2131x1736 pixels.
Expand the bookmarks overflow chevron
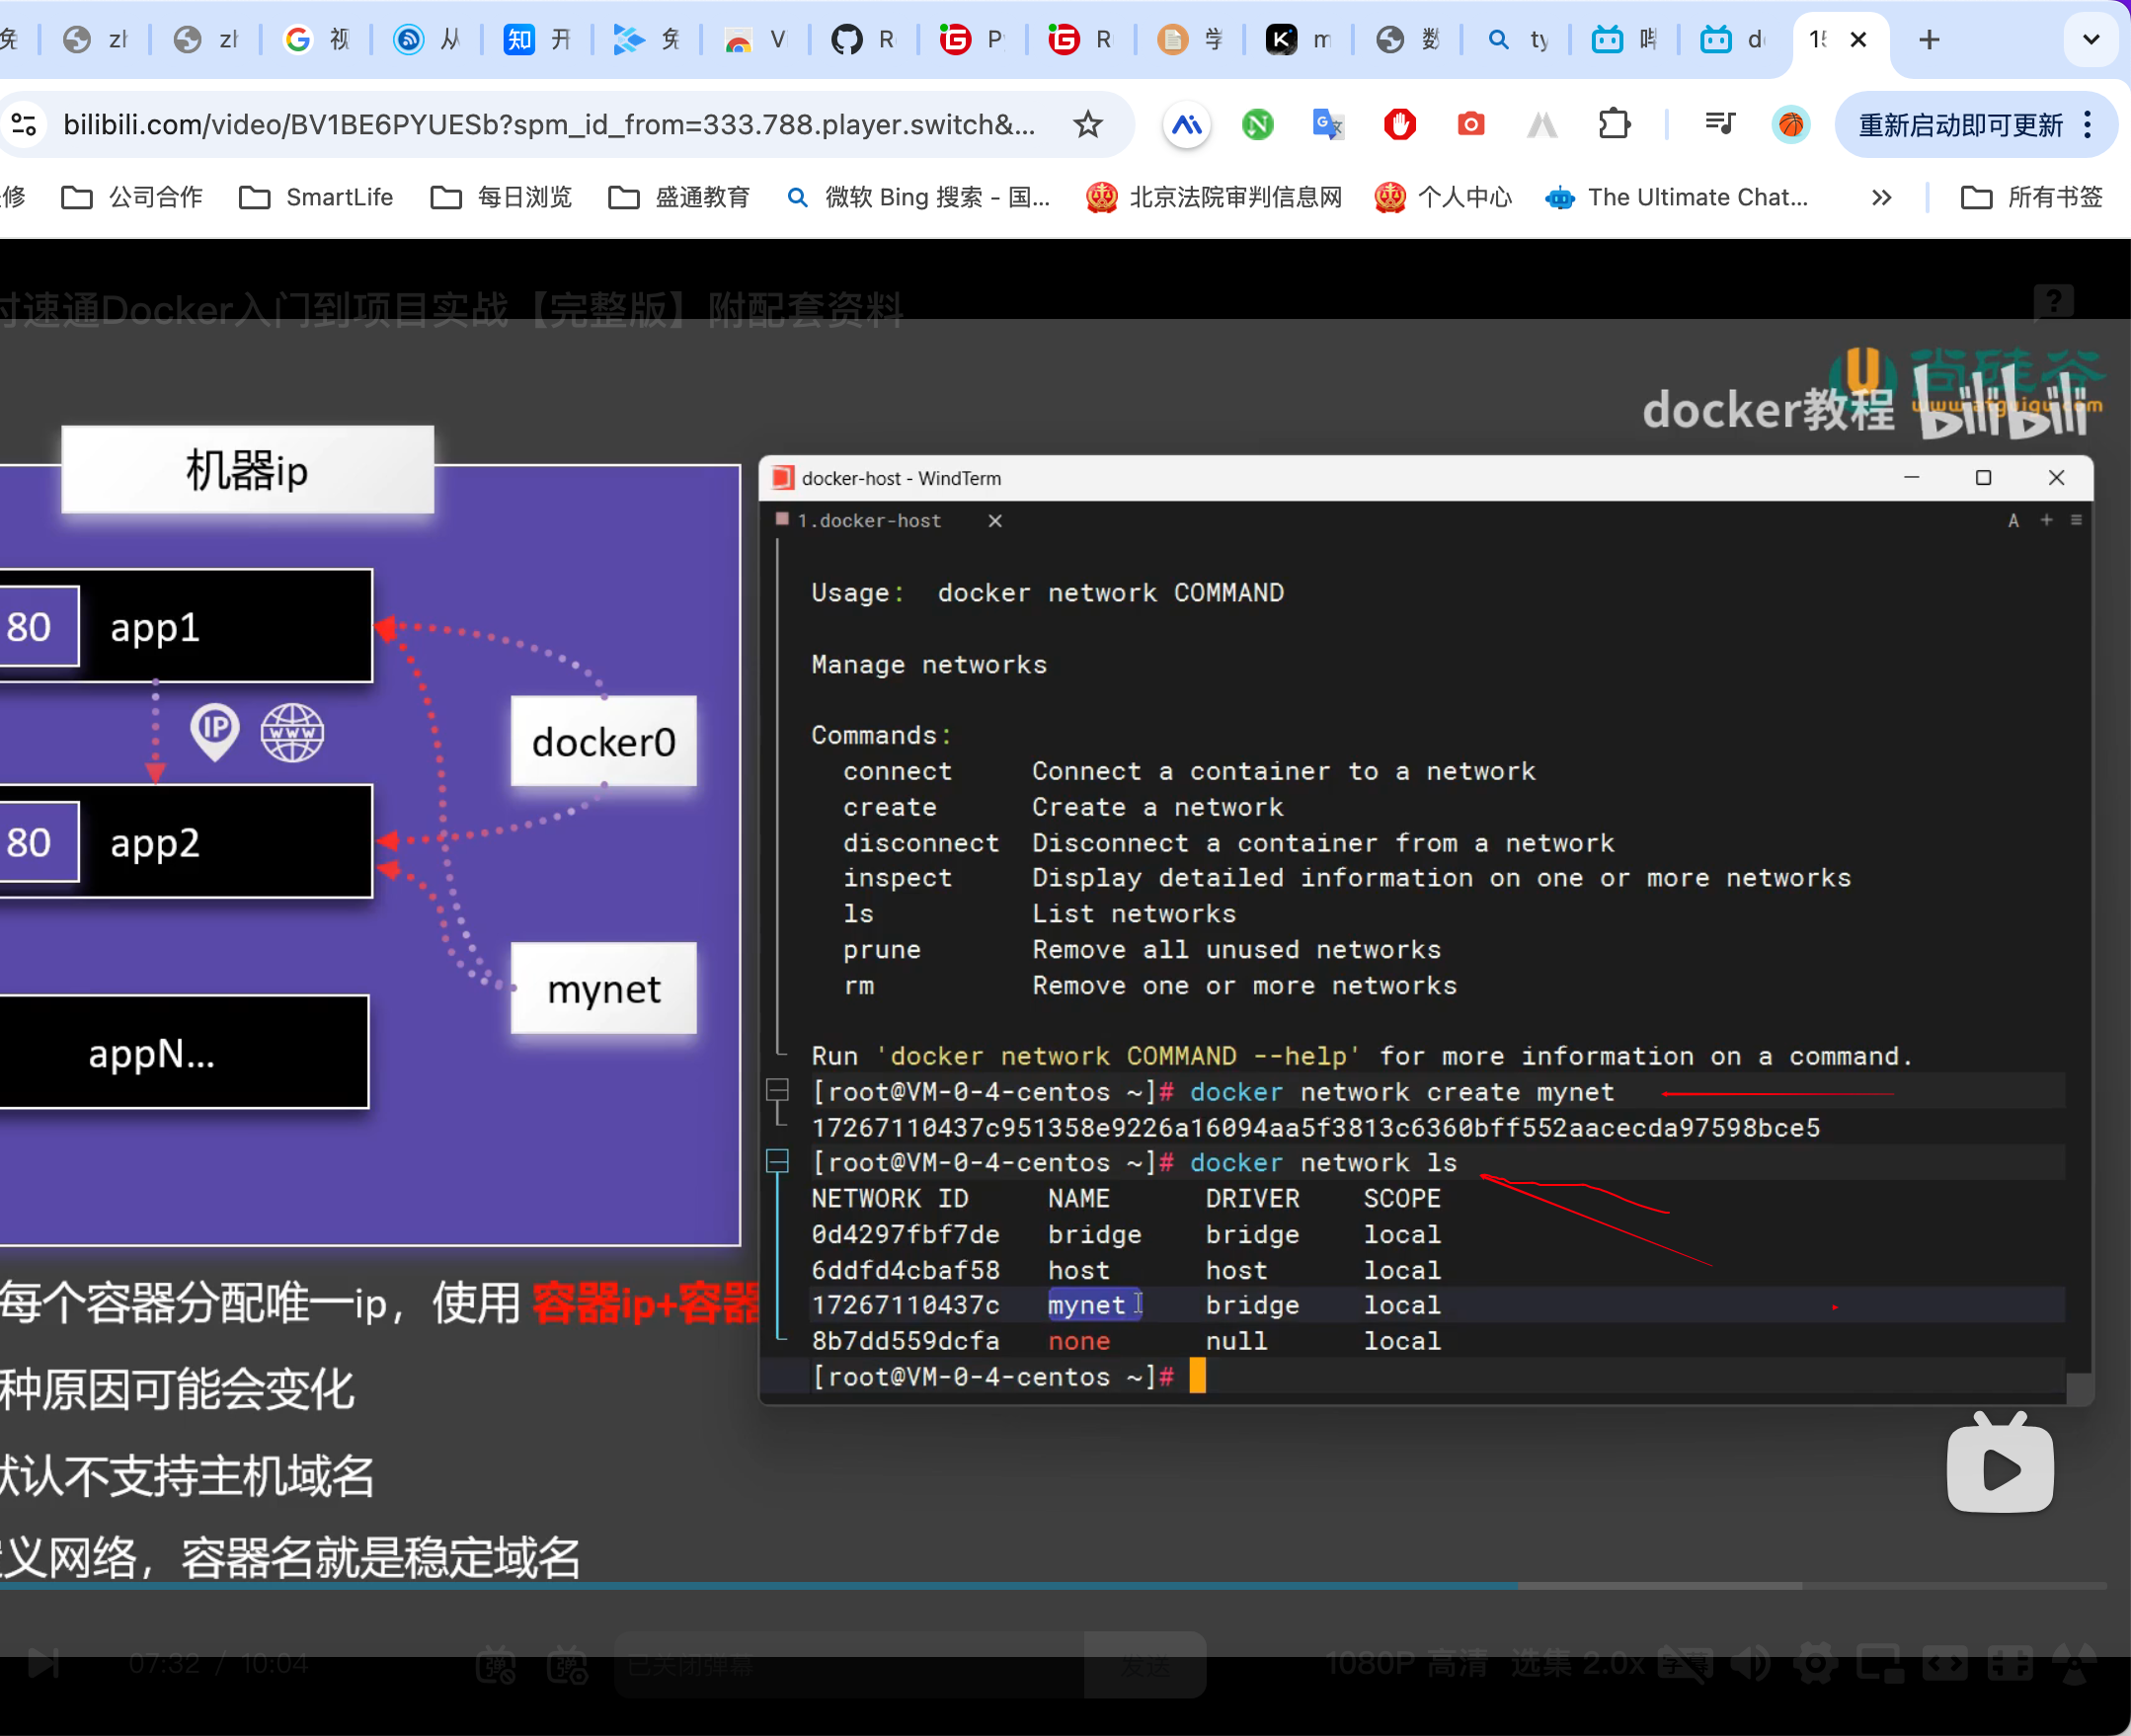(x=1881, y=197)
